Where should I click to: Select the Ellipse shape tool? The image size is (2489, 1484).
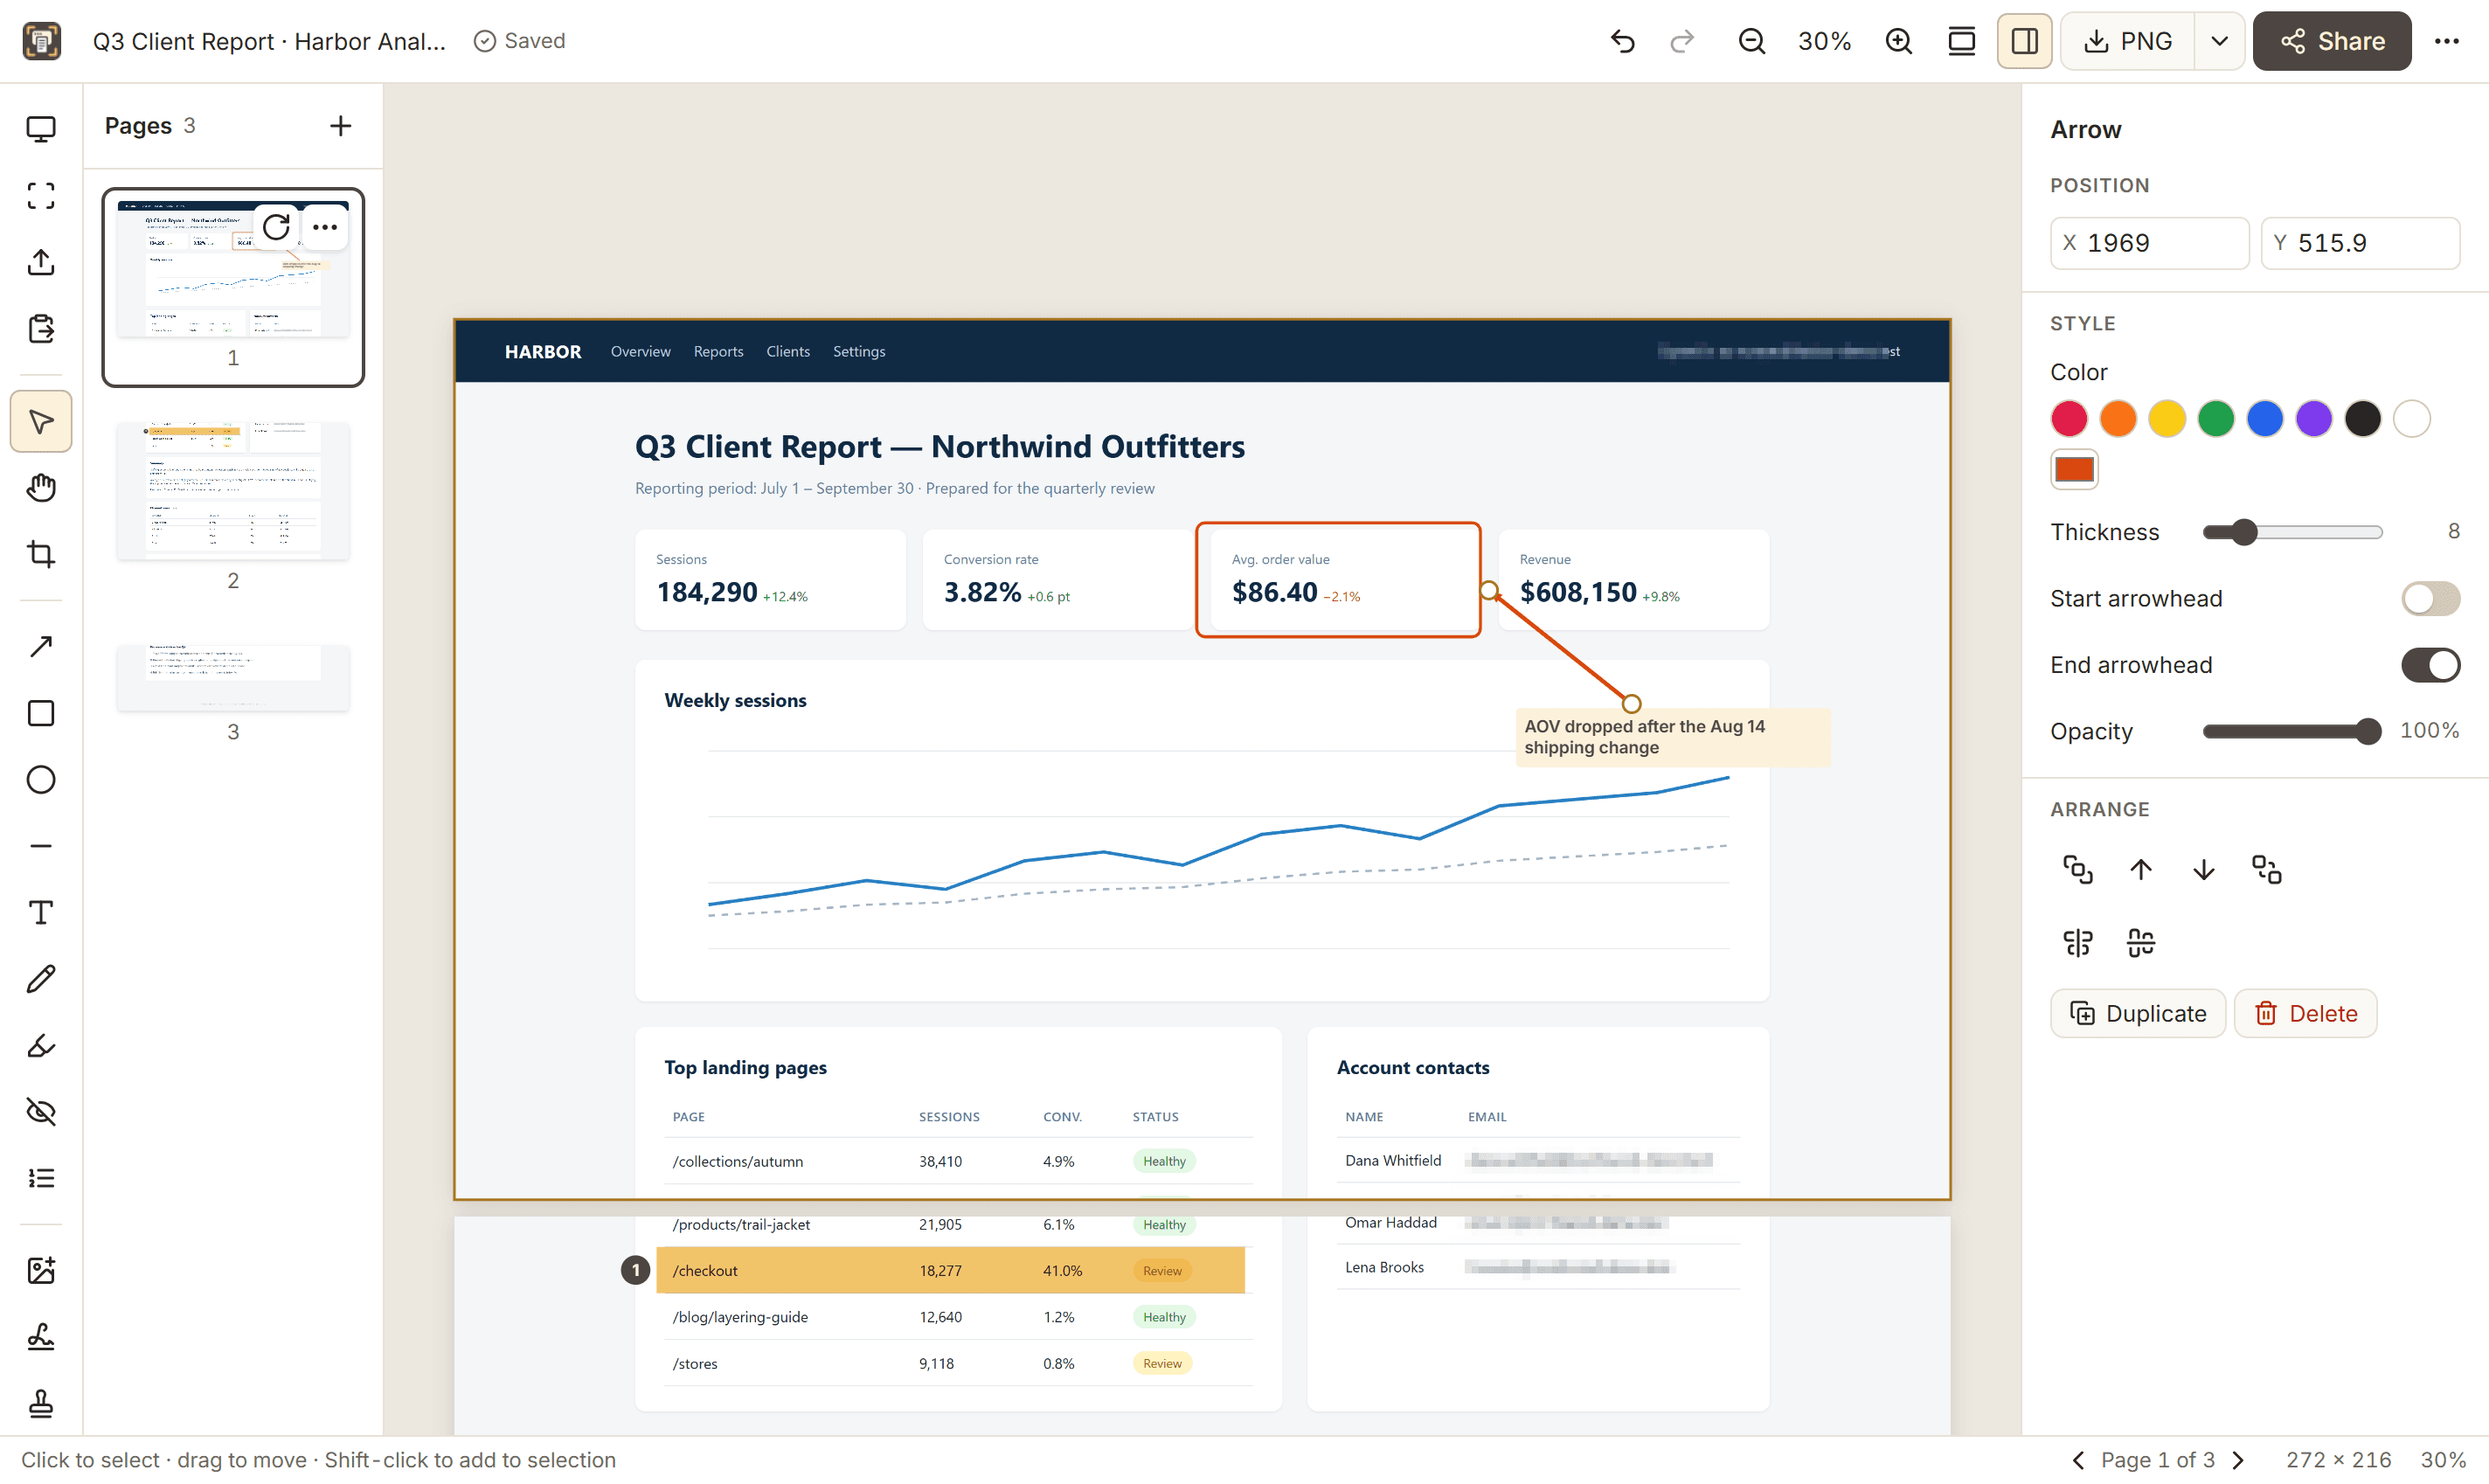pos(41,780)
